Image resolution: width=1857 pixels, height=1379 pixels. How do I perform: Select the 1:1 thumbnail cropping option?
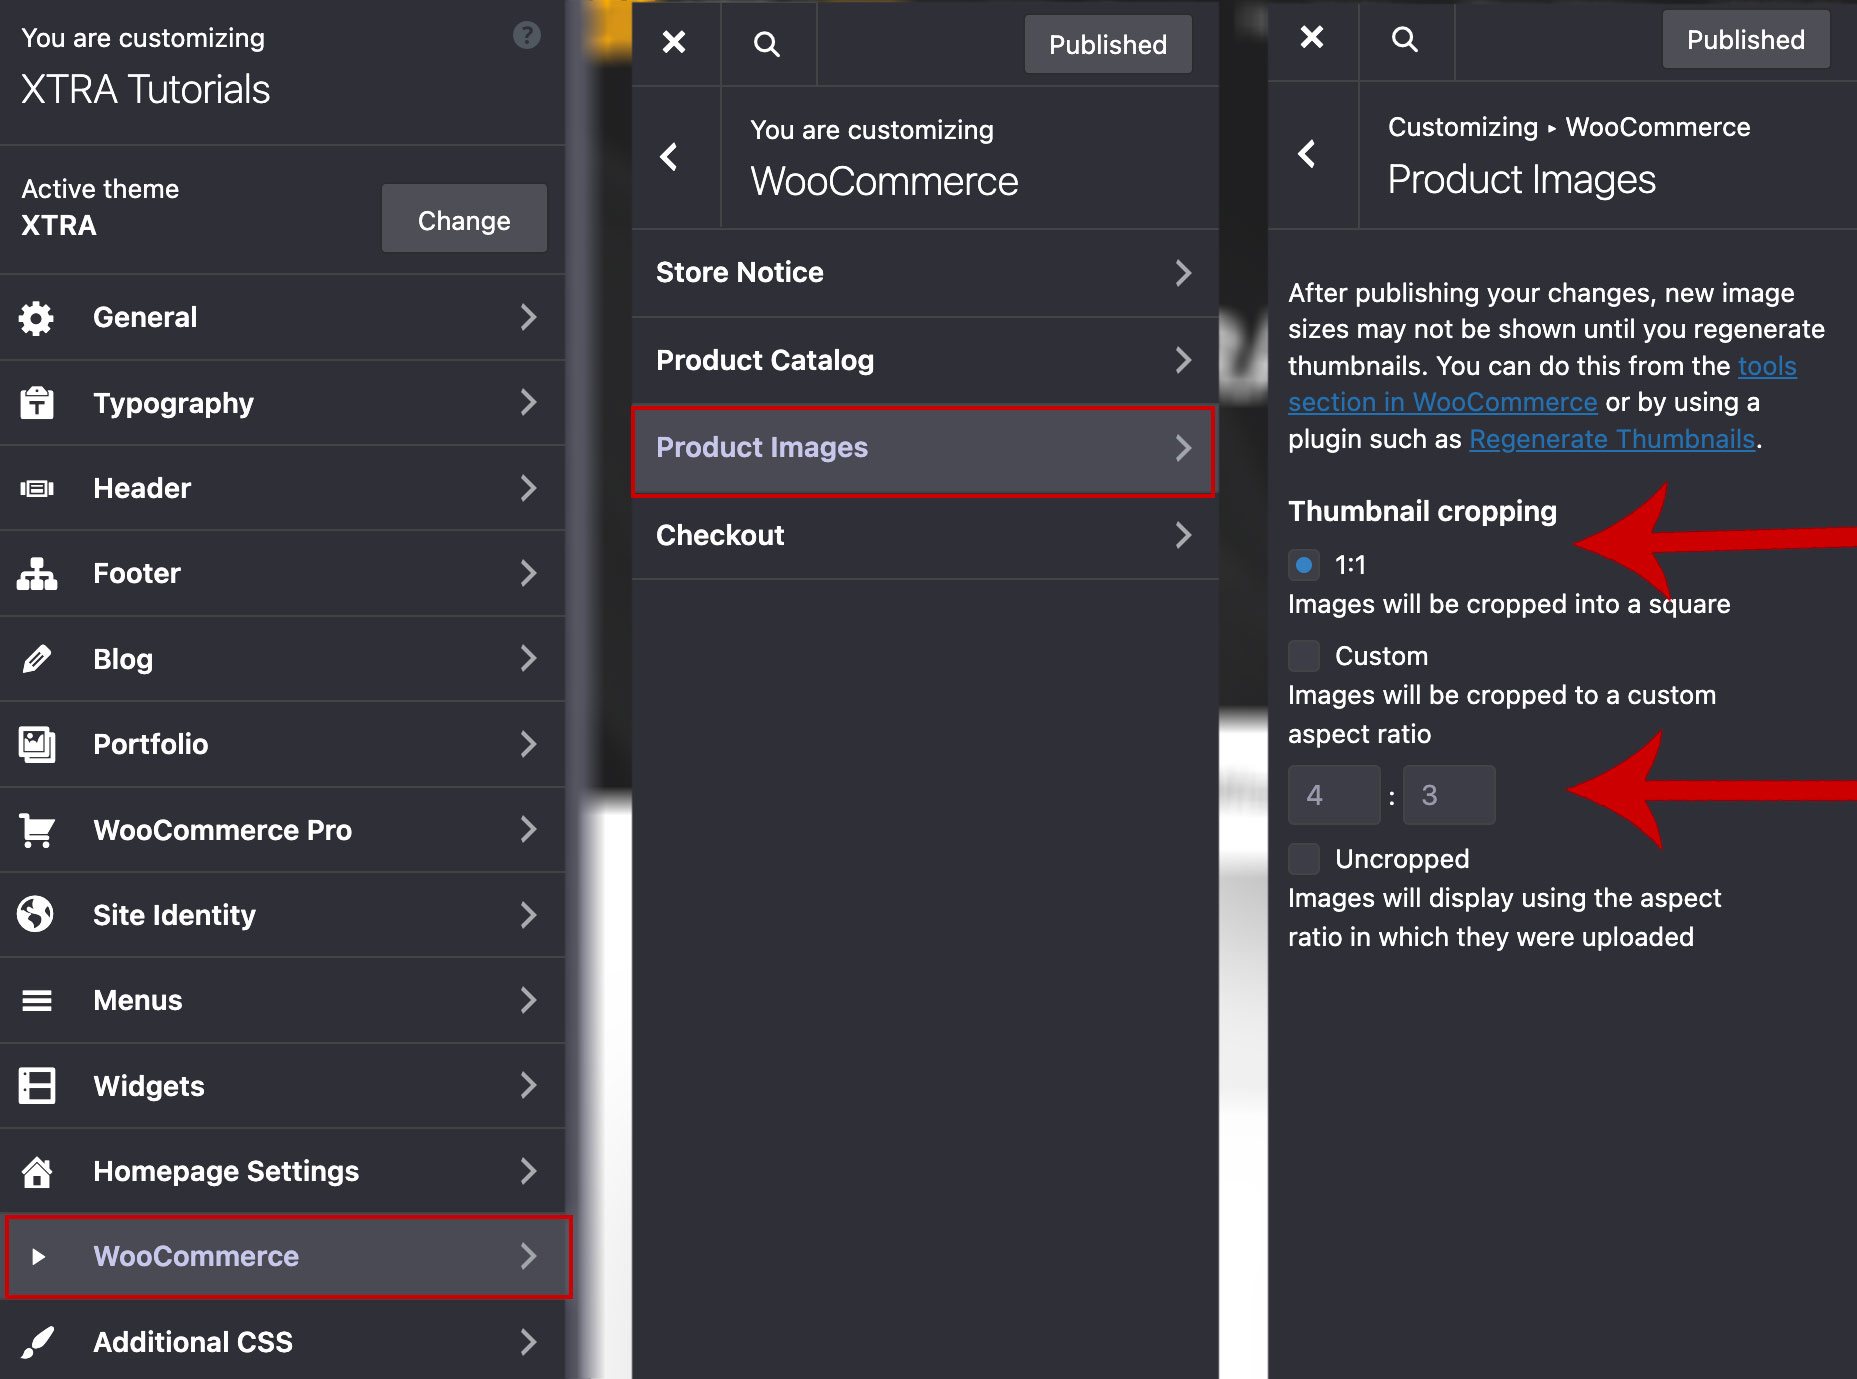(x=1304, y=565)
